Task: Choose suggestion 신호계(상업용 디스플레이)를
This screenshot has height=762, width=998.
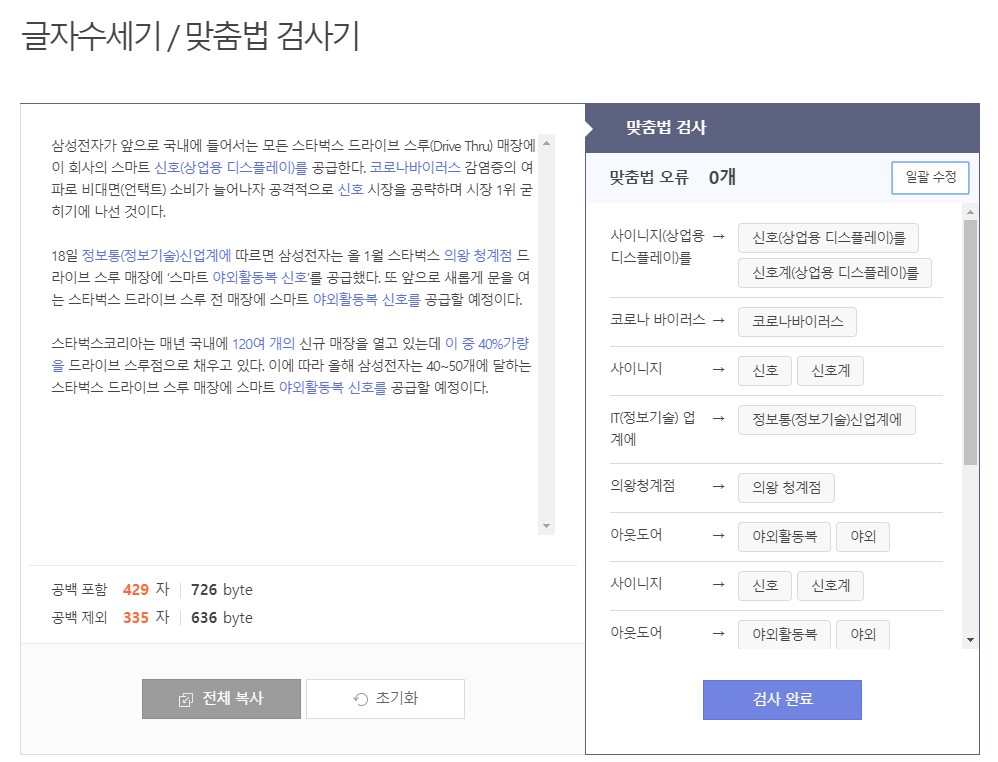Action: point(834,273)
